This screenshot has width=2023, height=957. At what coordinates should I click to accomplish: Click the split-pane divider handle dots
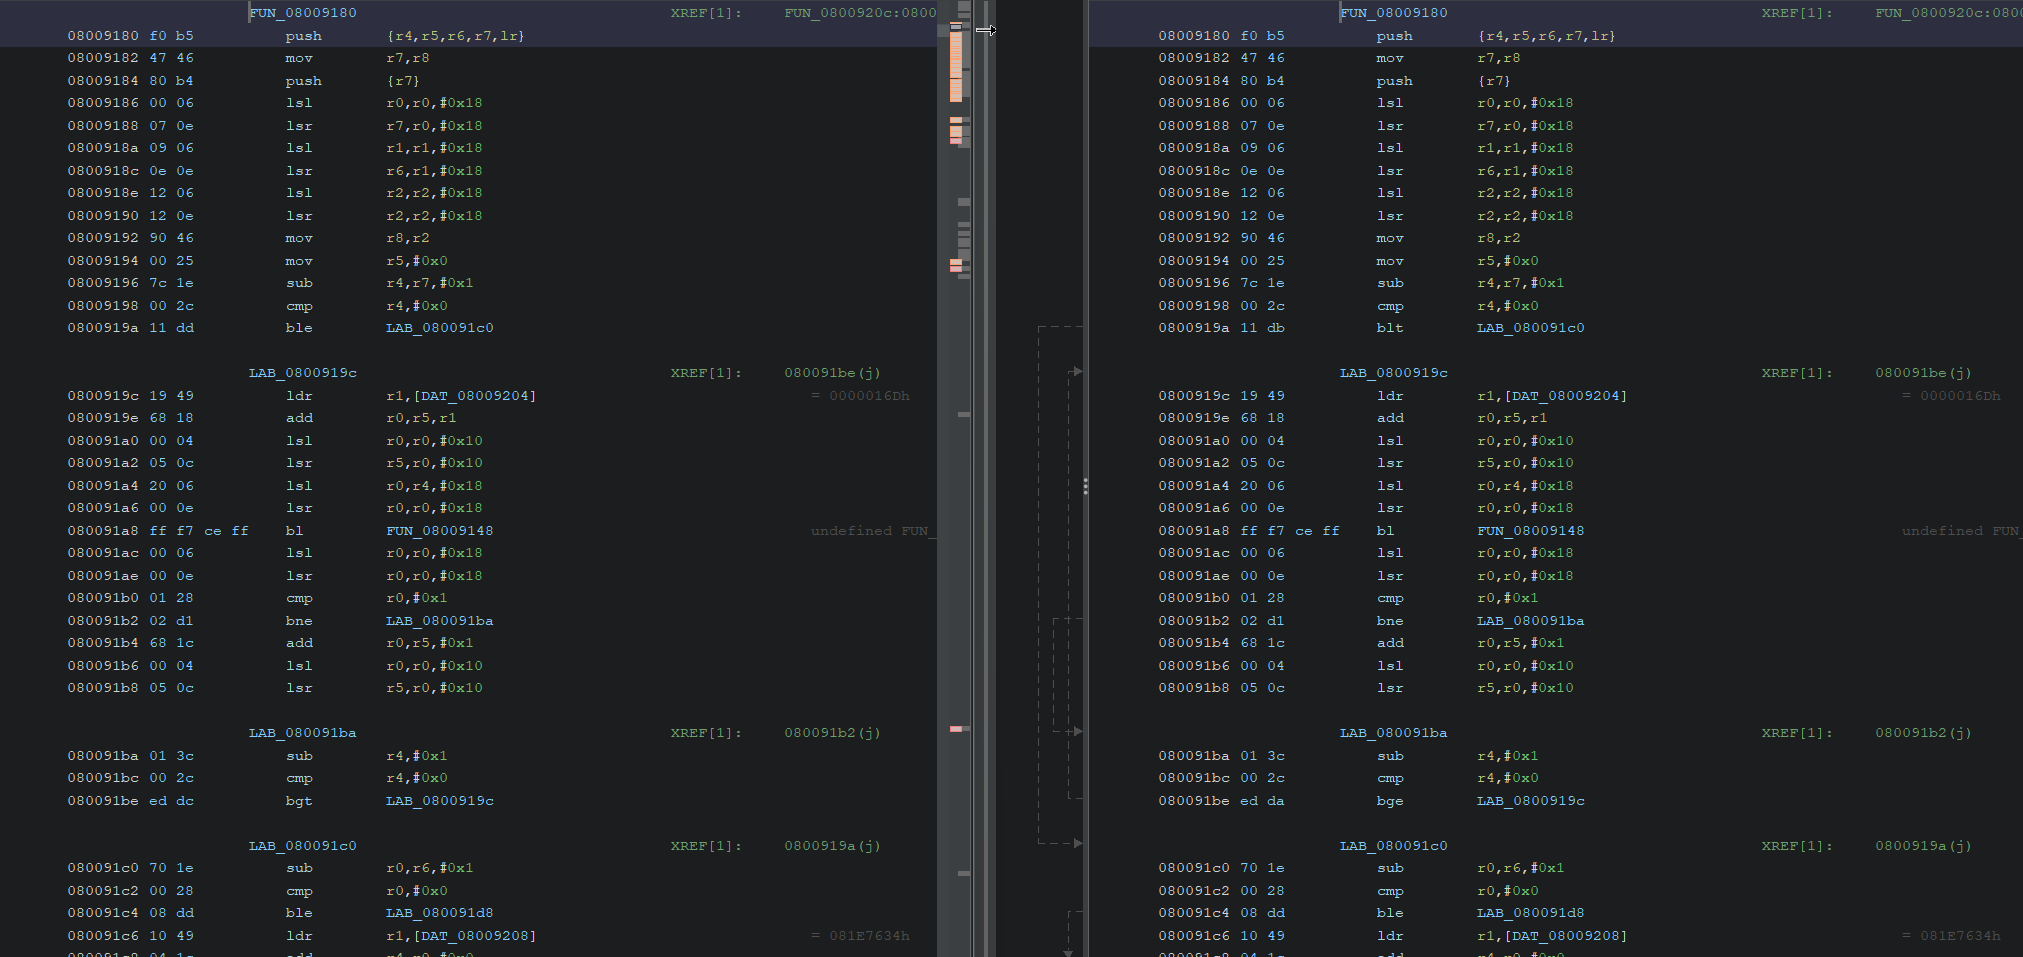coord(1086,486)
